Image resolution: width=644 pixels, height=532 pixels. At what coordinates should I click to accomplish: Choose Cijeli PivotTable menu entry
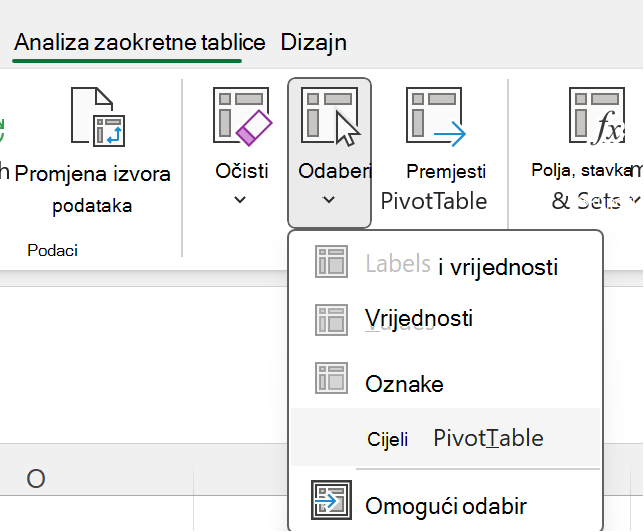click(446, 437)
